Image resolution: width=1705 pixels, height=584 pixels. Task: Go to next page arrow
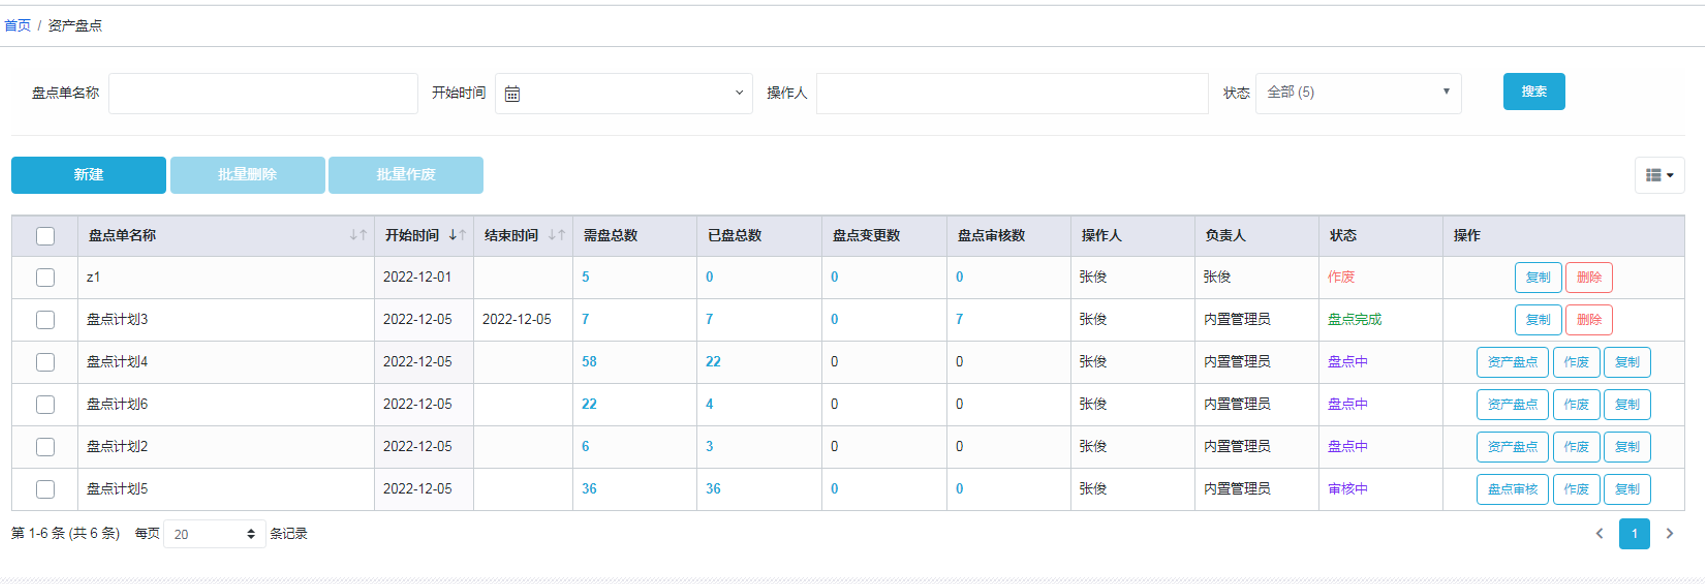coord(1669,534)
